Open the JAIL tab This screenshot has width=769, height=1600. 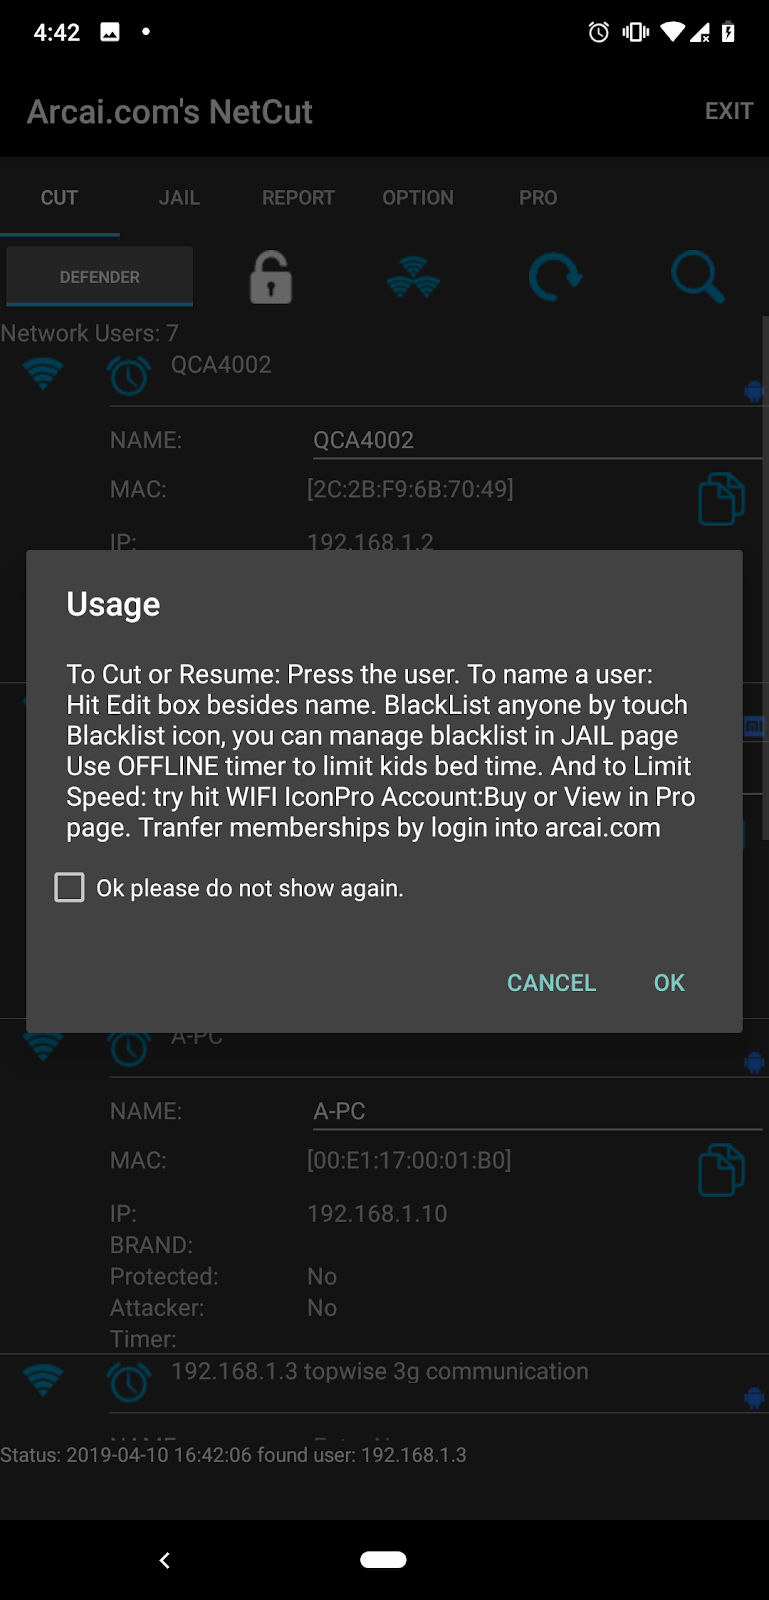(x=179, y=198)
